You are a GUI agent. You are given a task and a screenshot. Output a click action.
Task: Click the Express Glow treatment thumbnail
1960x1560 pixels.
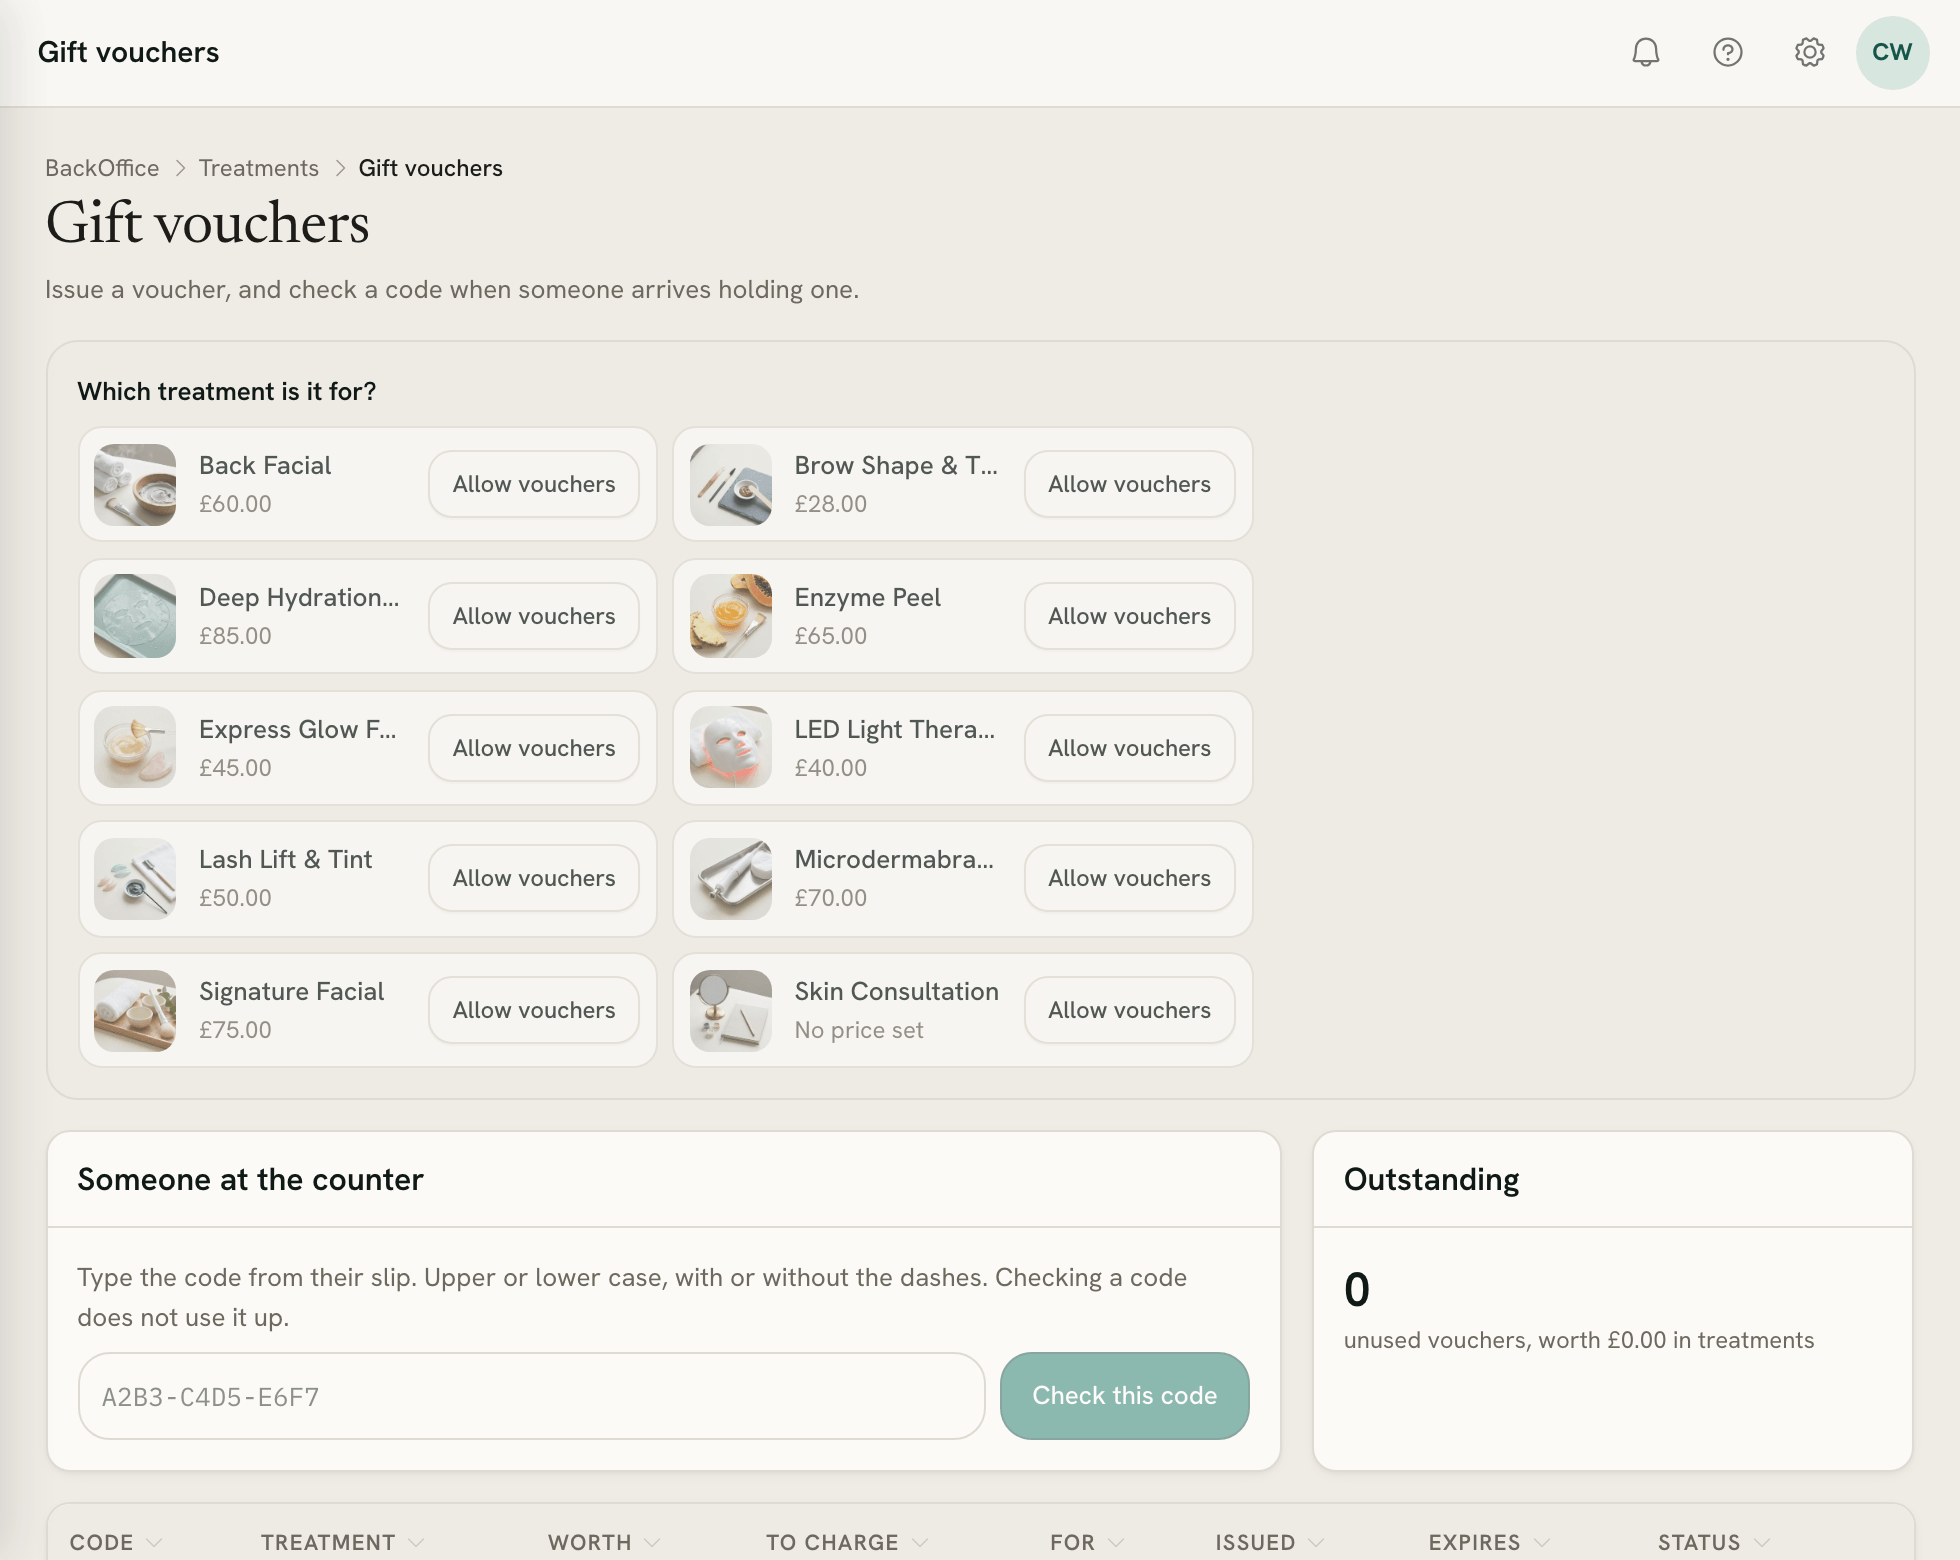pyautogui.click(x=135, y=748)
